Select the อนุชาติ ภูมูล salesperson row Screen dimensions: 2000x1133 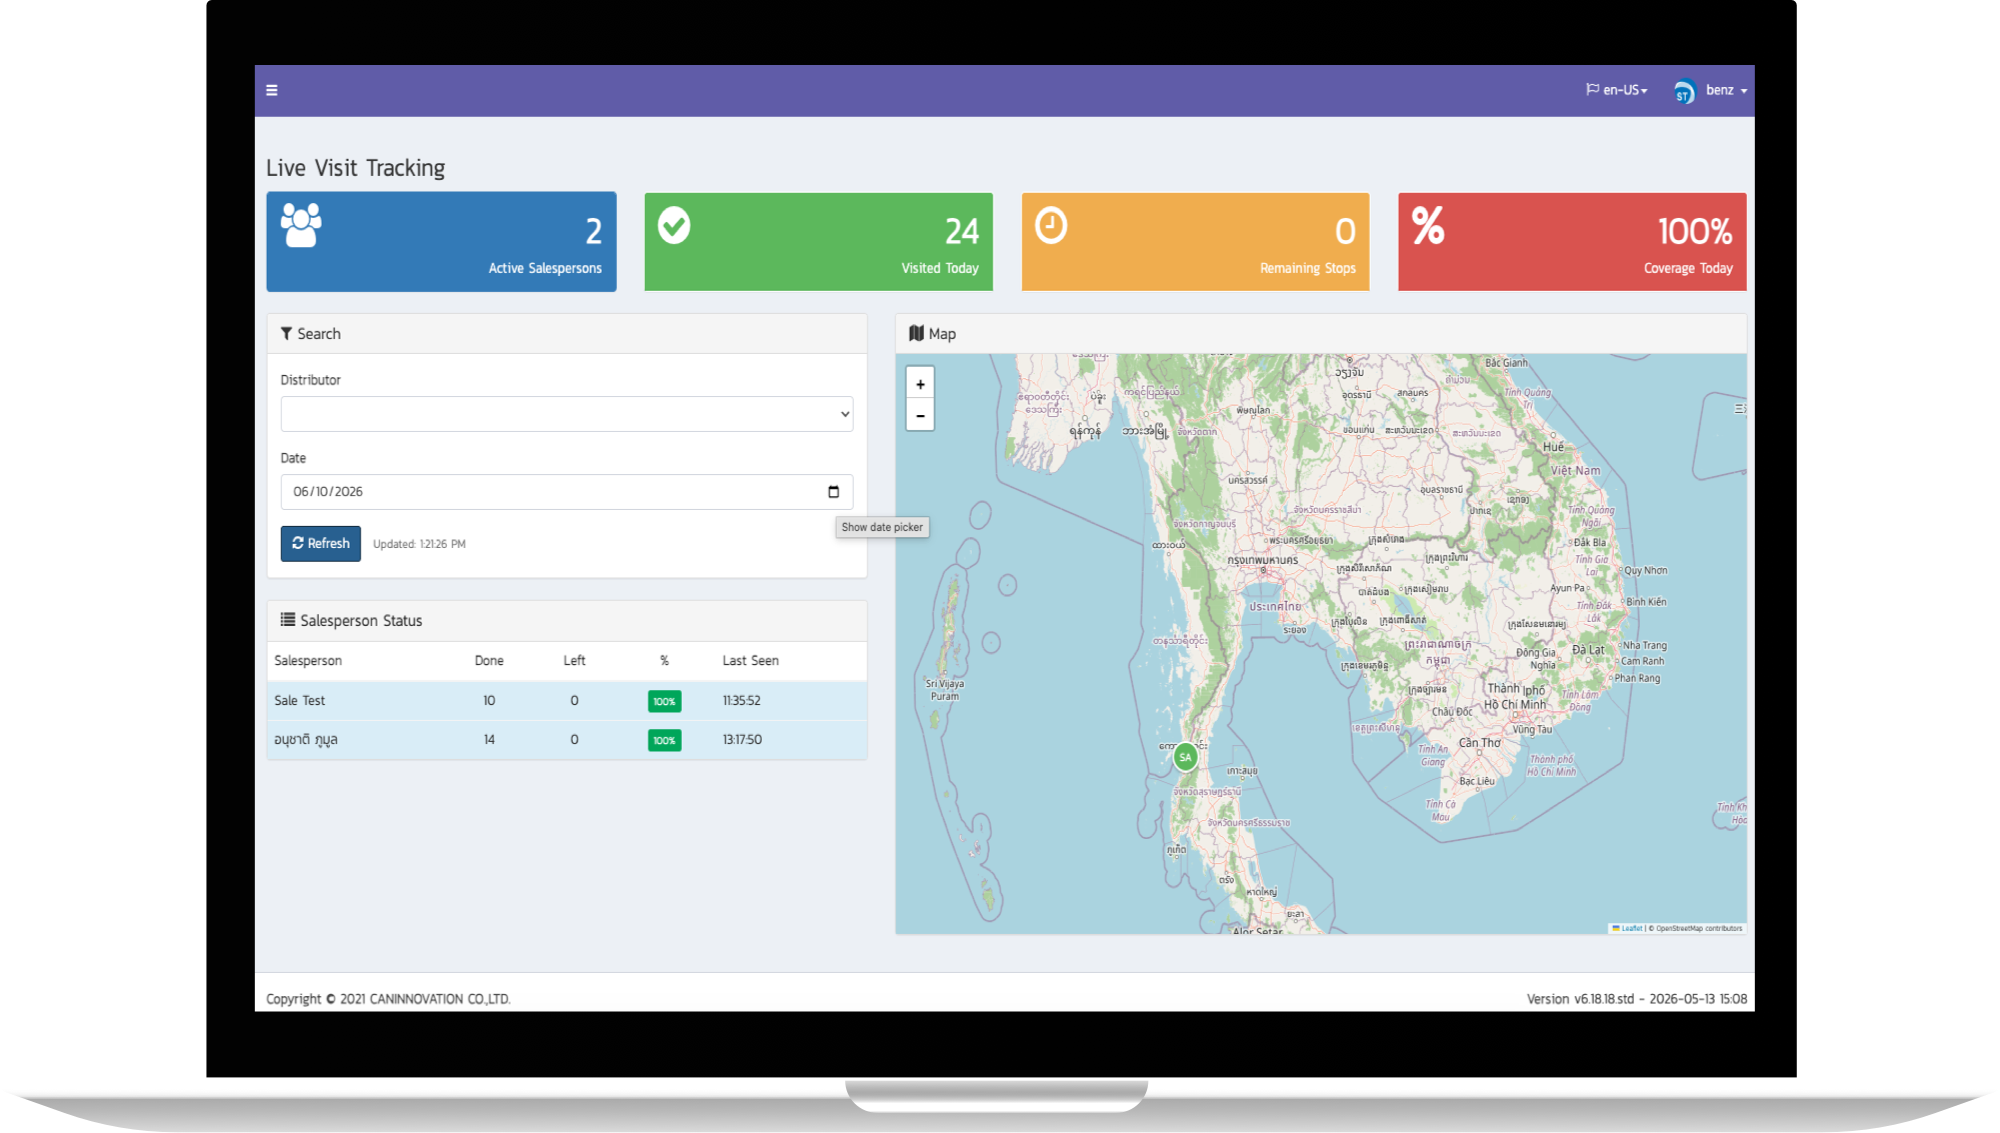567,740
